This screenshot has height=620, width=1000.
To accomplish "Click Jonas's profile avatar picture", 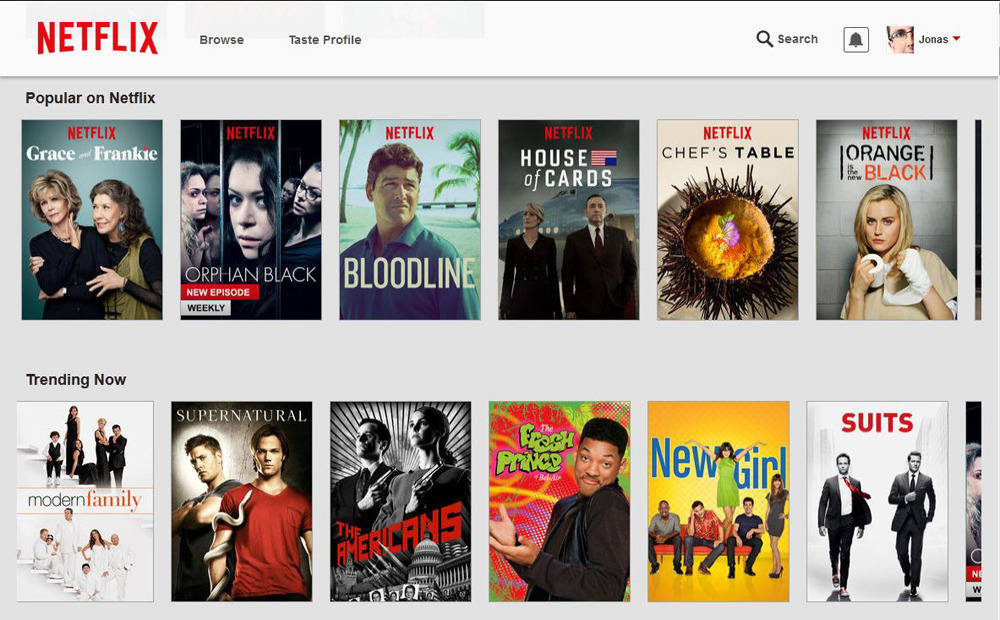I will click(x=900, y=40).
